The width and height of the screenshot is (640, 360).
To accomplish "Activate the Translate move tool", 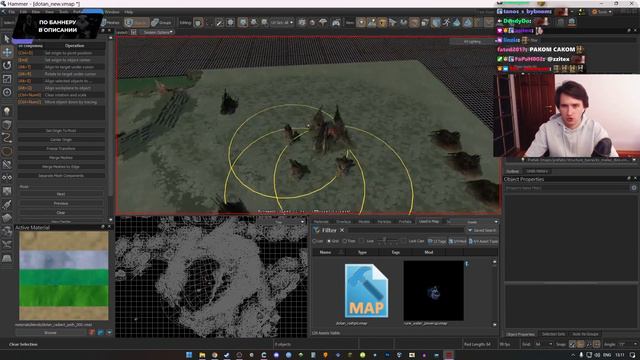I will click(x=7, y=52).
